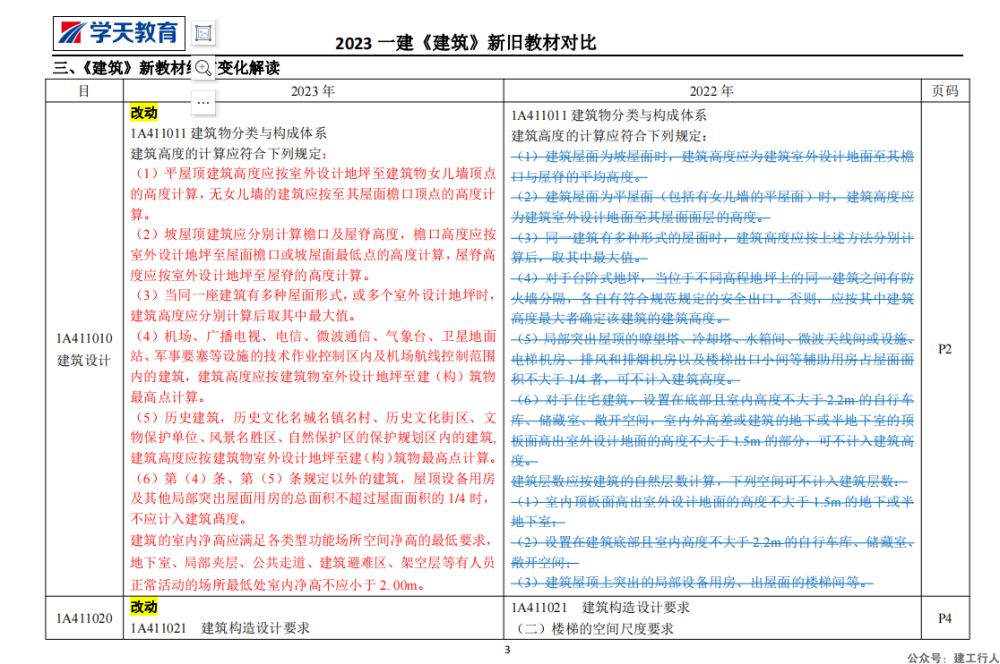This screenshot has height=664, width=1000.
Task: Click the yellow 改动 label in 1A411020 row
Action: pos(143,607)
